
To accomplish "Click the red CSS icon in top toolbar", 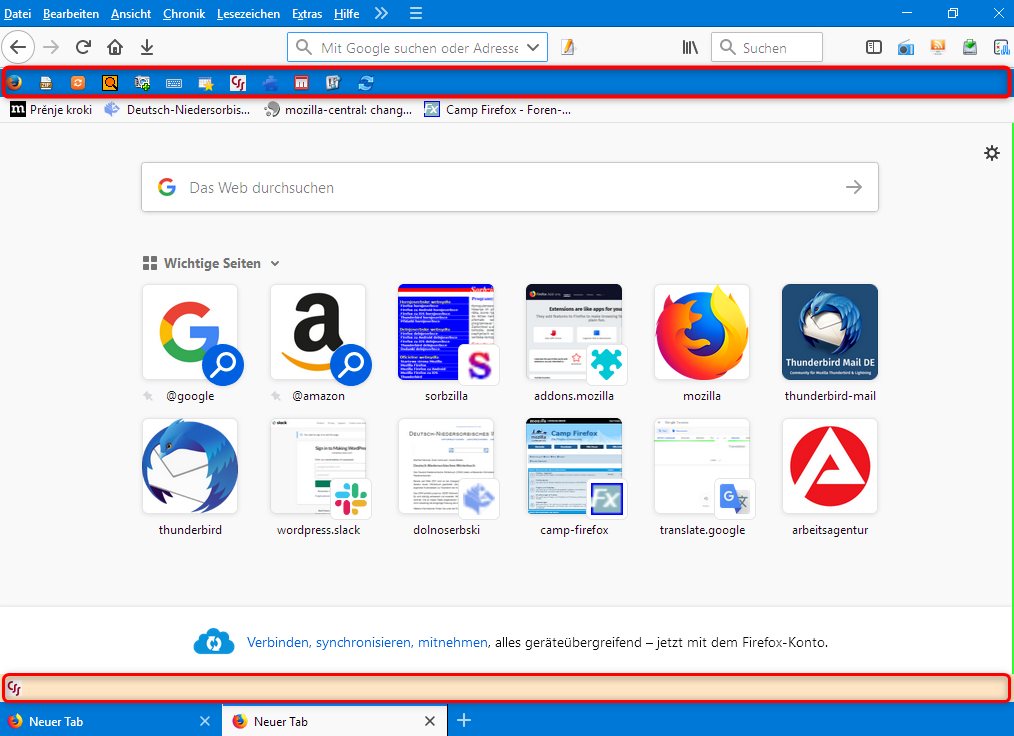I will [238, 83].
